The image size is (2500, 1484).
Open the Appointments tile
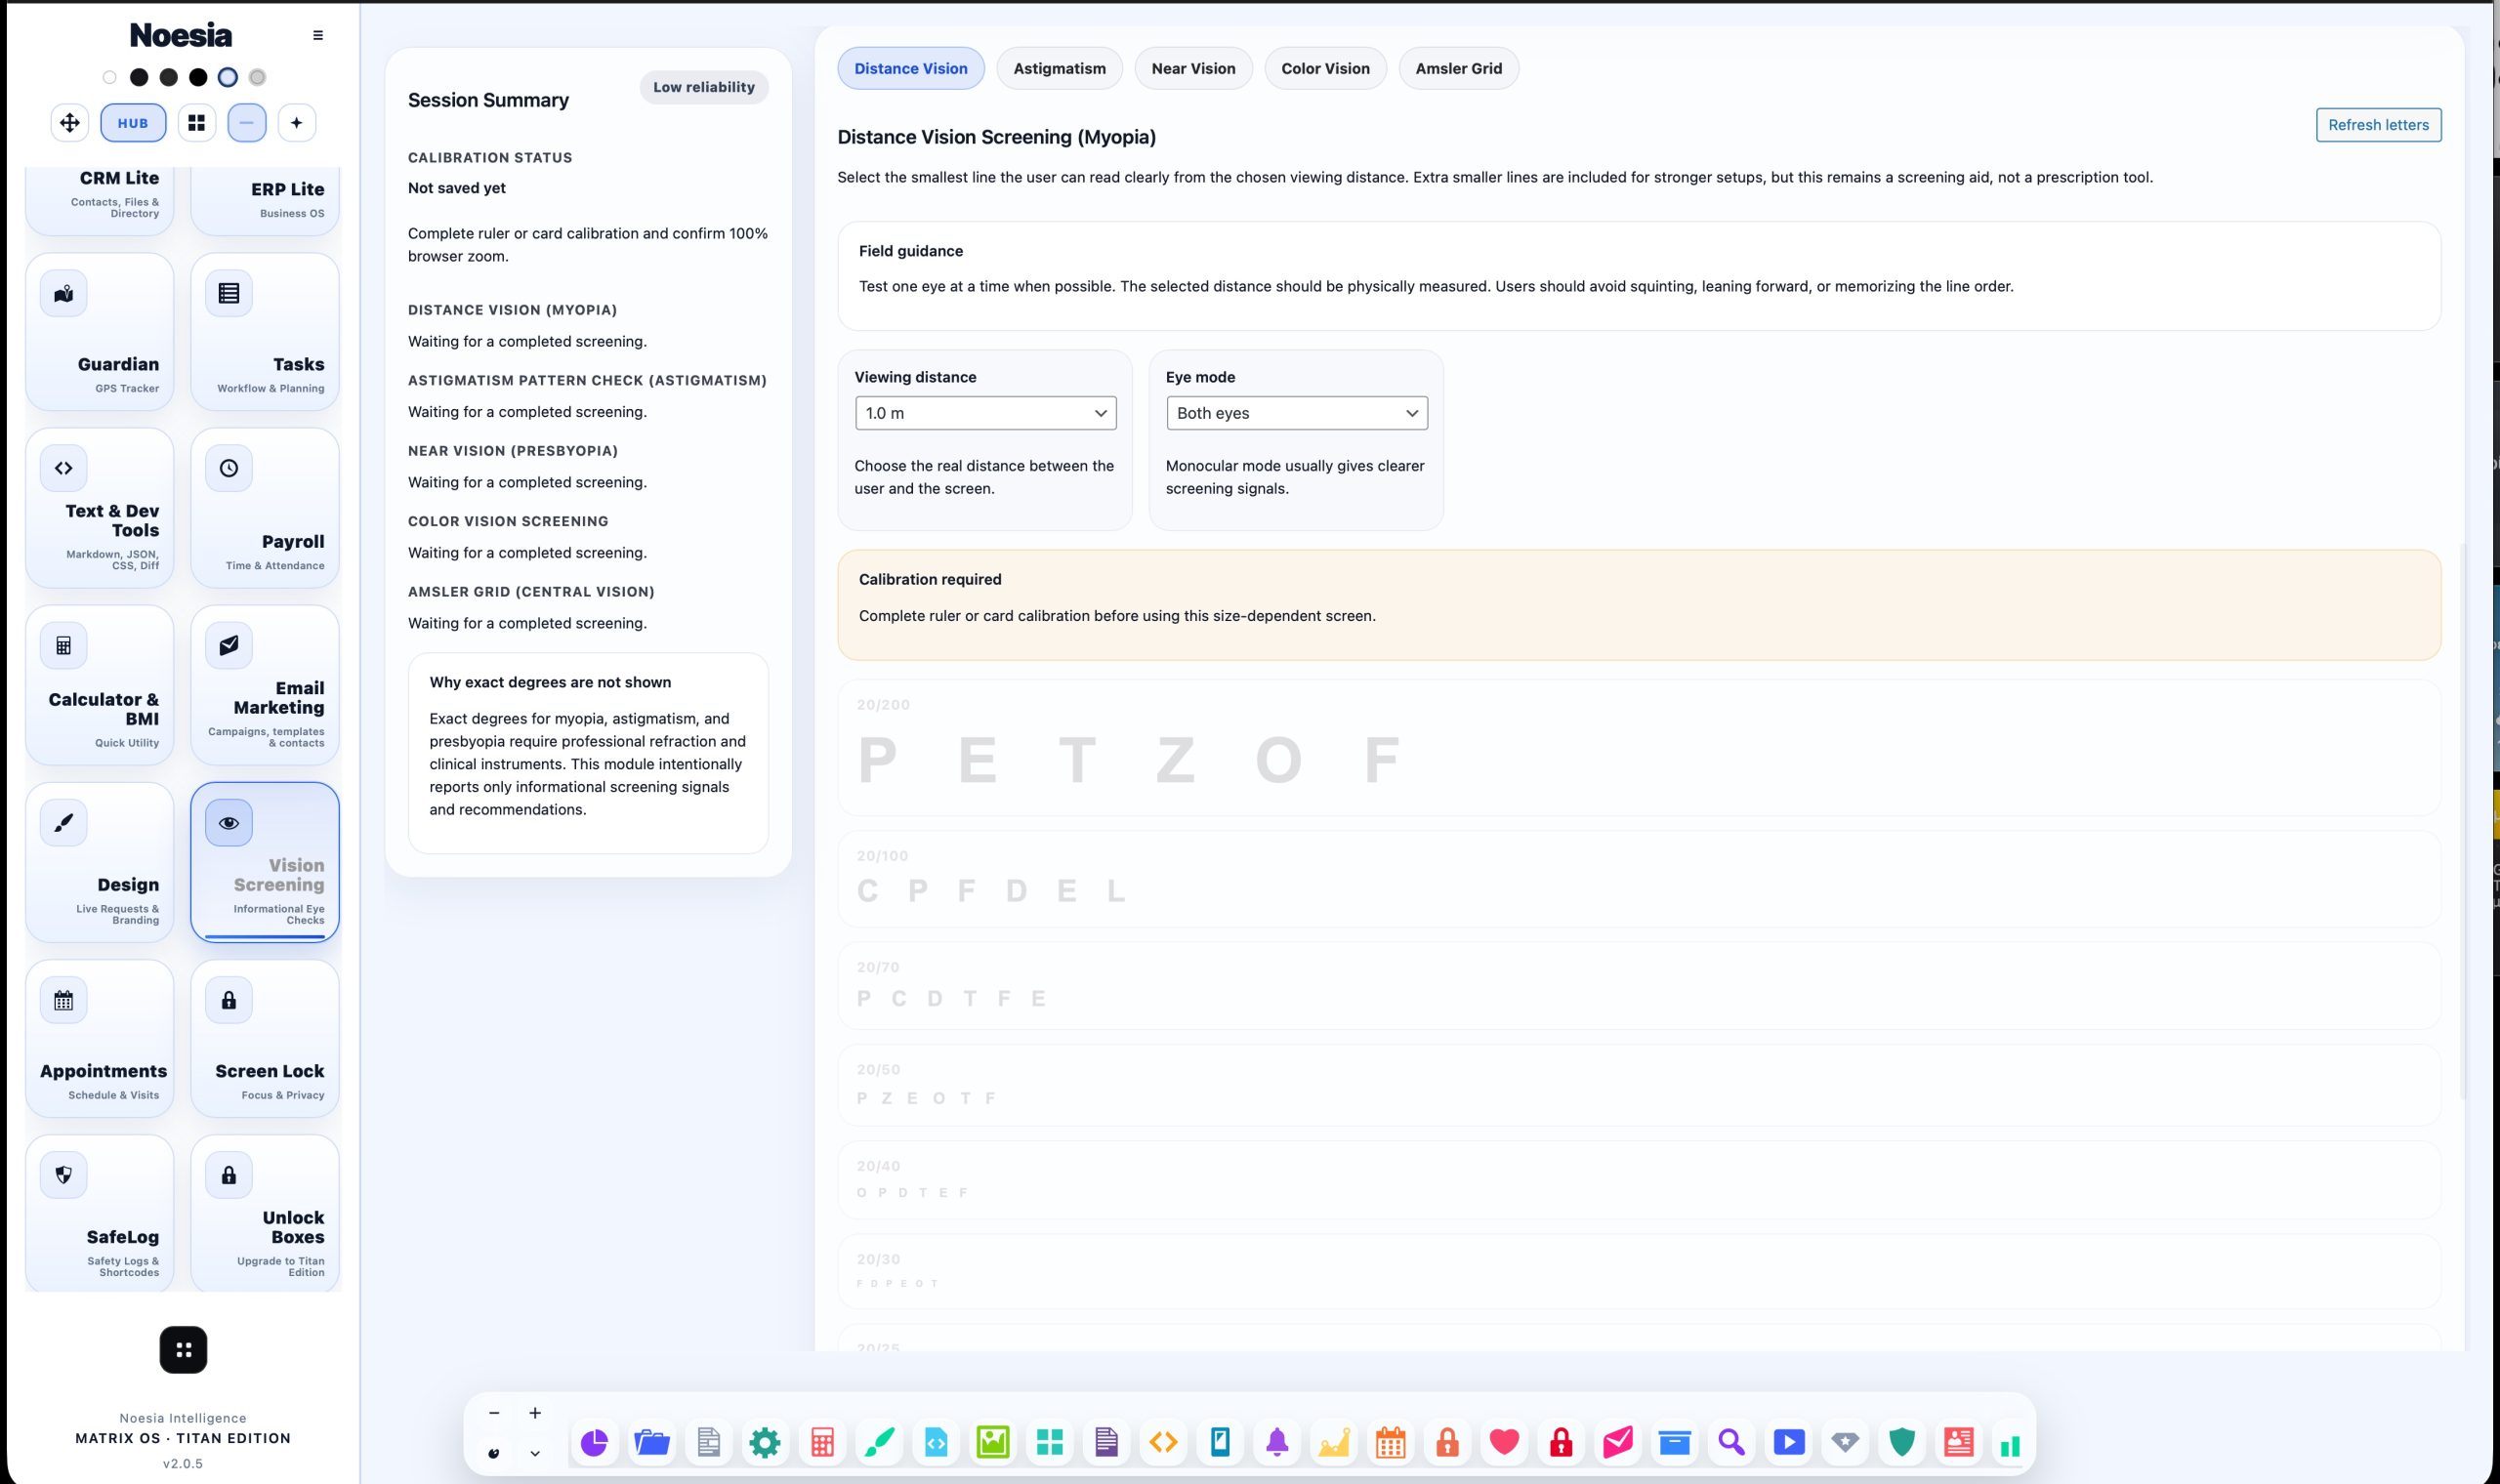[x=100, y=1038]
